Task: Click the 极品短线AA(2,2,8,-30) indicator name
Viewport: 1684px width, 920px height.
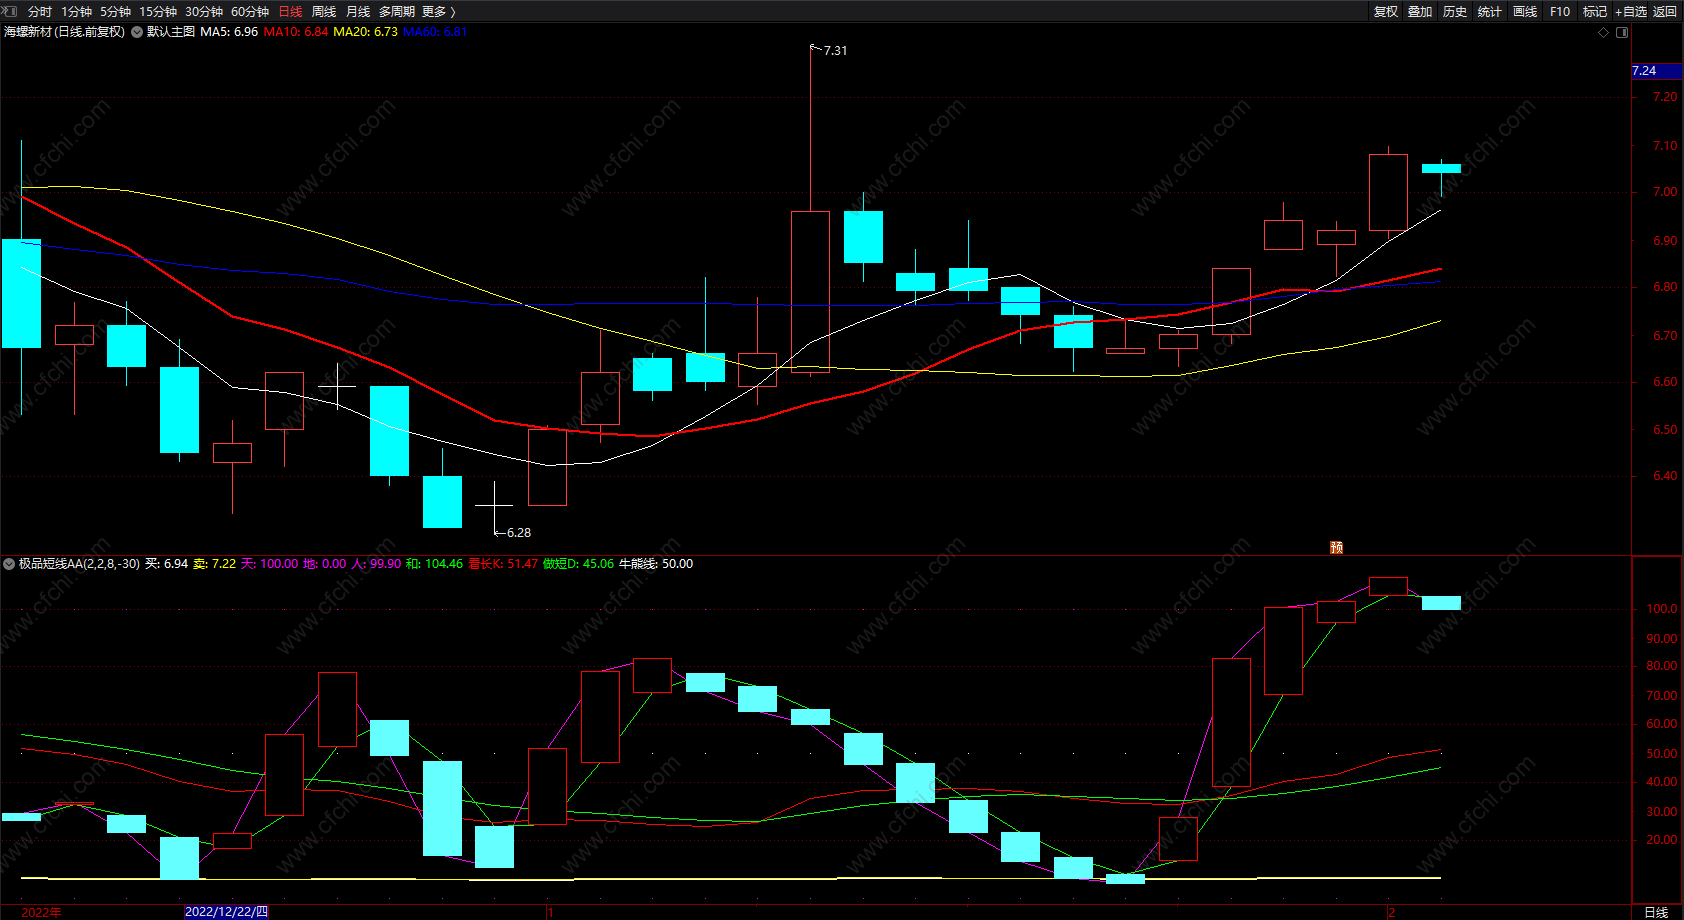Action: (79, 564)
